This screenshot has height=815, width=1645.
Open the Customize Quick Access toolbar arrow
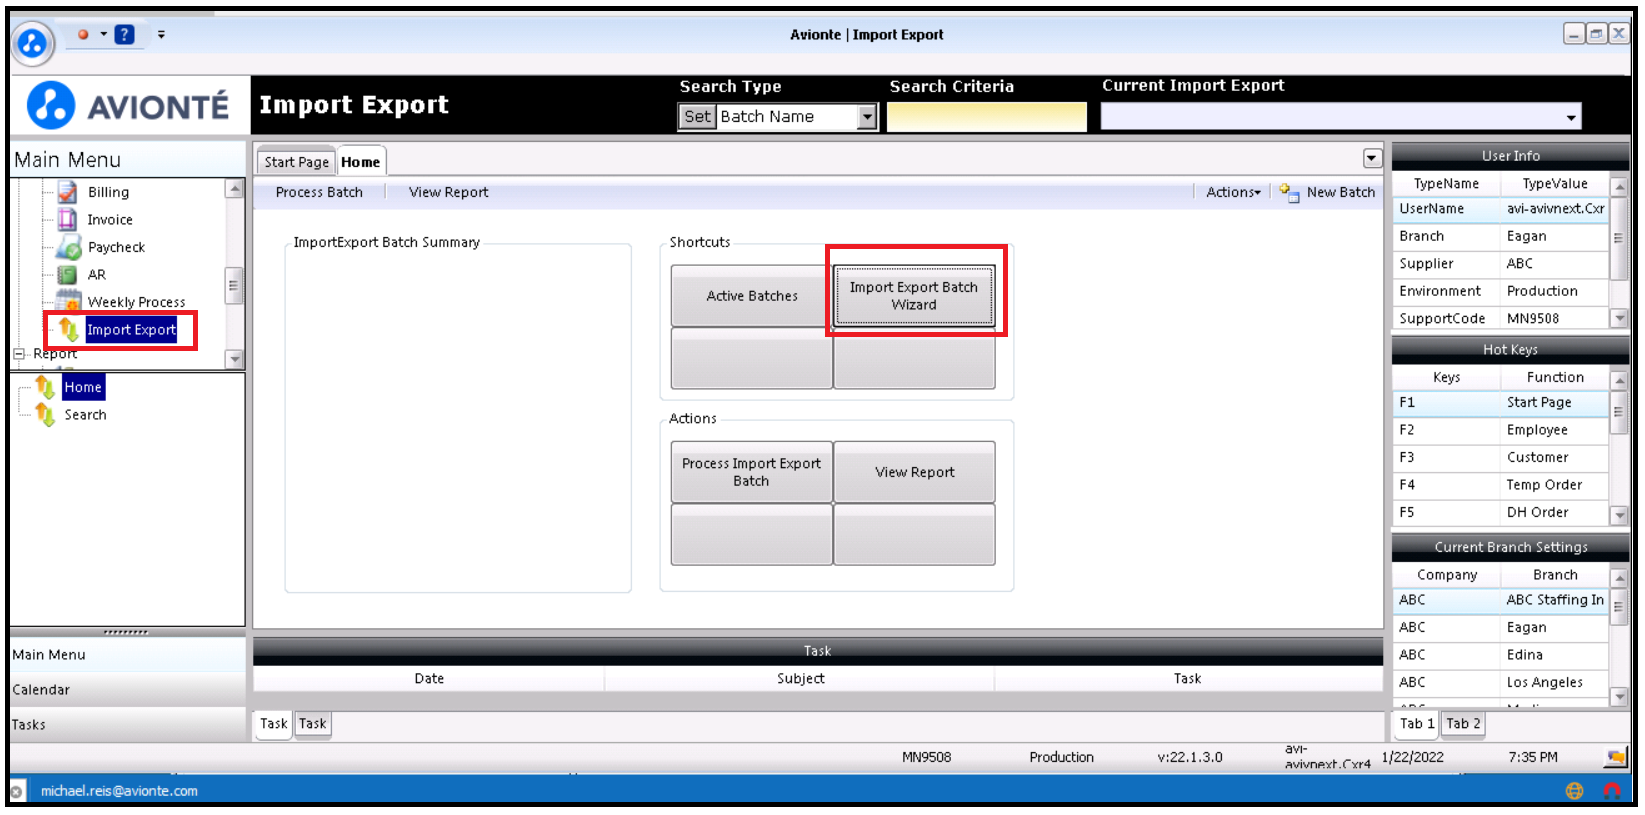pos(161,34)
